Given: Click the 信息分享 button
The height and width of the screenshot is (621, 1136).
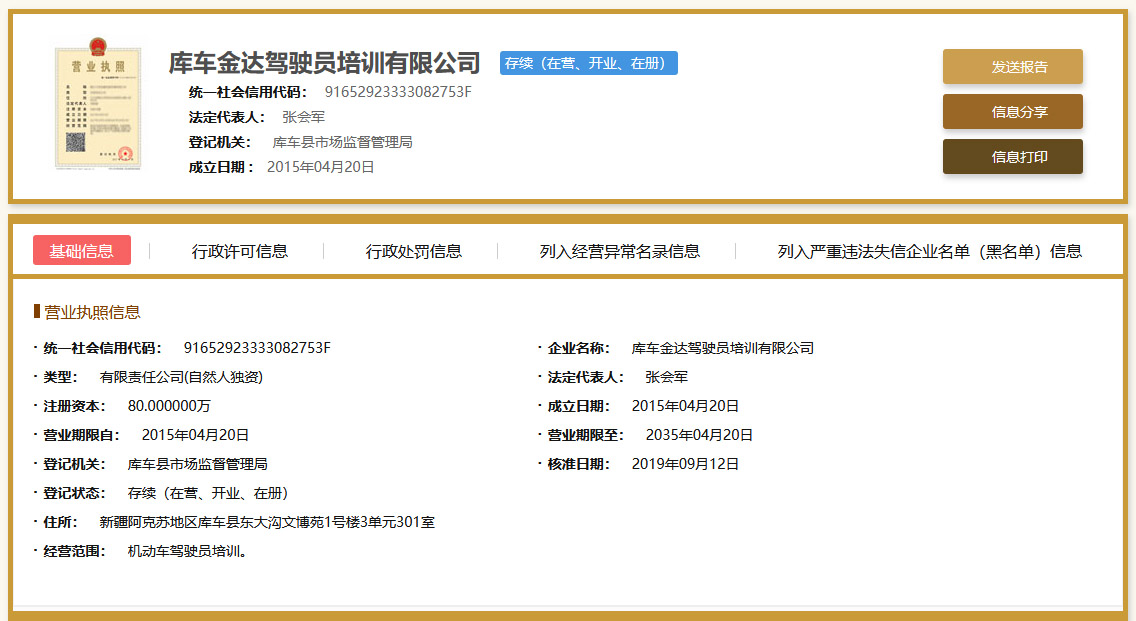Looking at the screenshot, I should point(1012,112).
